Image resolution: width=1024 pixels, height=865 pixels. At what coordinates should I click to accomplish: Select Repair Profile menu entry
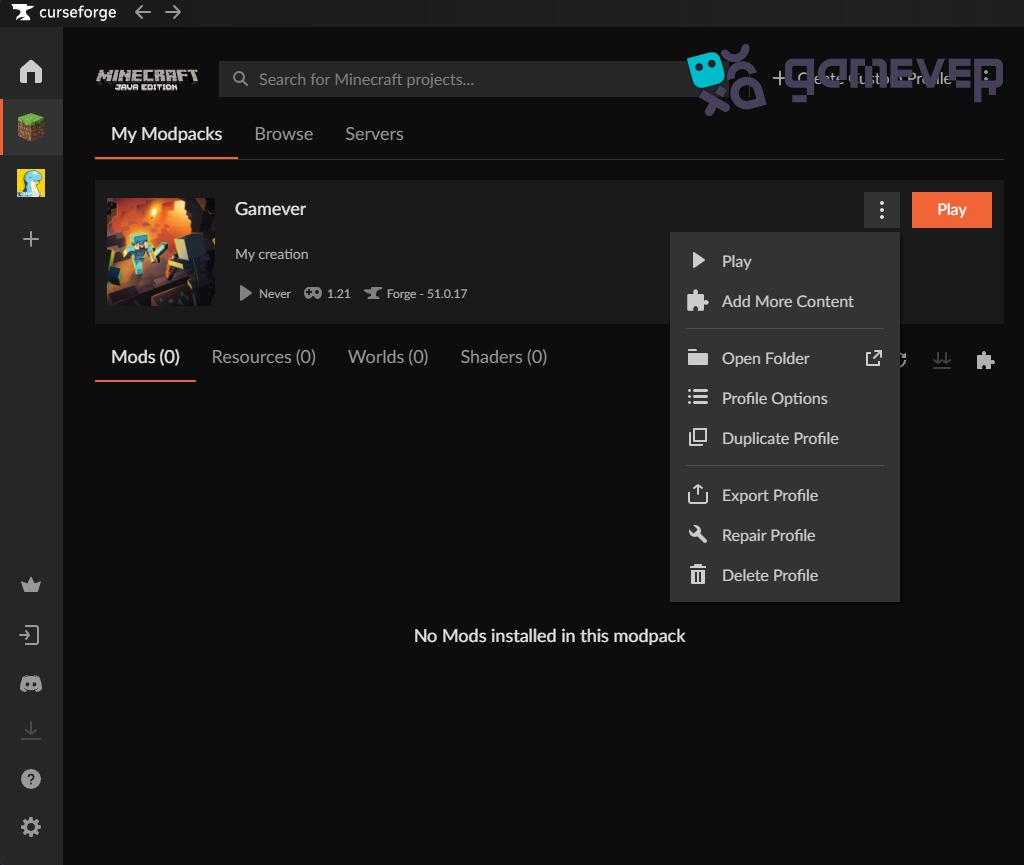785,535
